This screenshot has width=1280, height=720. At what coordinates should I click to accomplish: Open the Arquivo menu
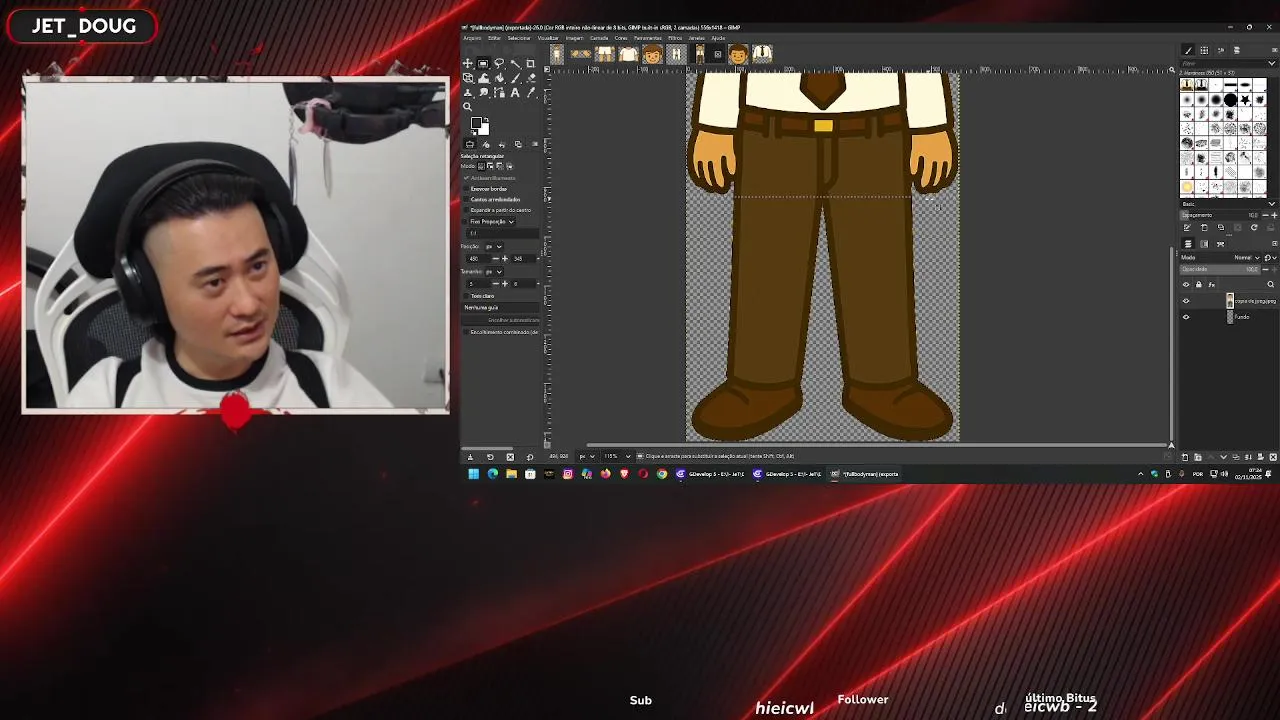(472, 38)
